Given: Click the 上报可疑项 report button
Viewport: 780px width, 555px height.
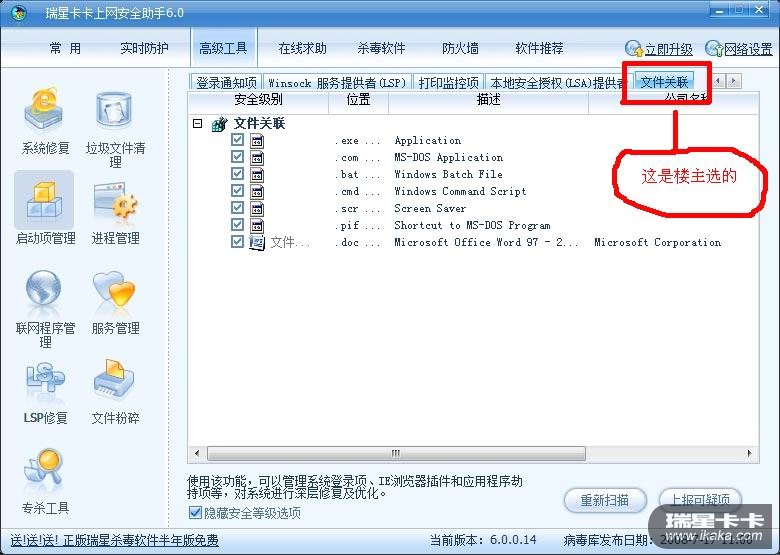Looking at the screenshot, I should (x=700, y=500).
